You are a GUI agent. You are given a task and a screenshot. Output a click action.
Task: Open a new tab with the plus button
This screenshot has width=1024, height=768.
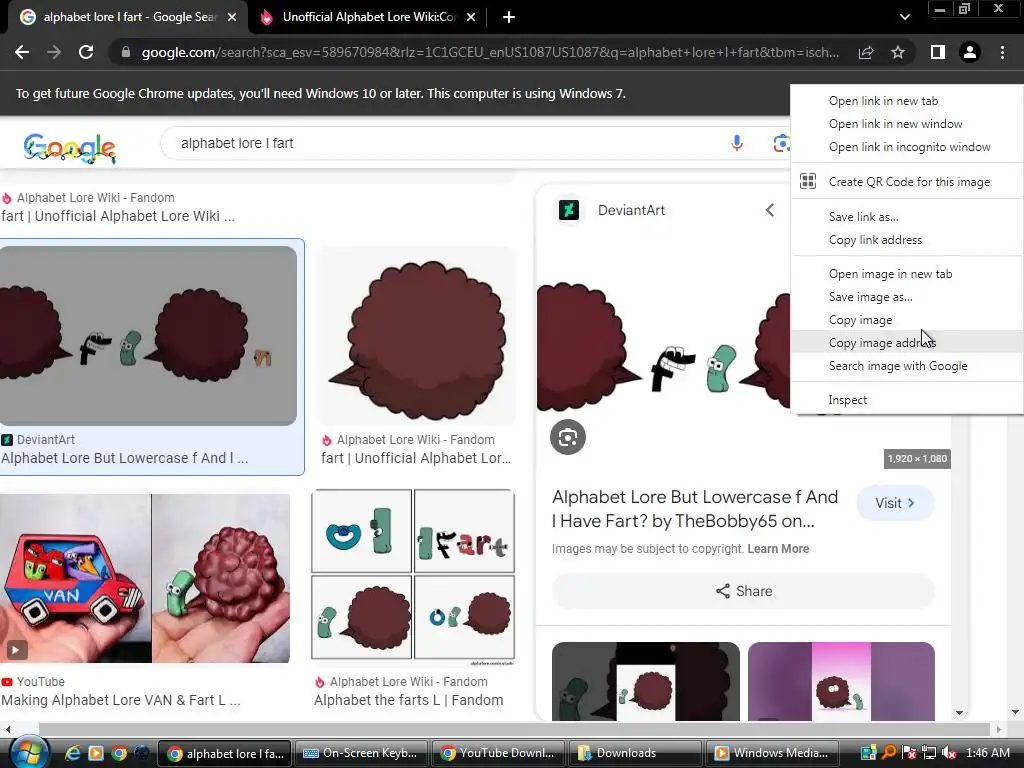coord(509,18)
